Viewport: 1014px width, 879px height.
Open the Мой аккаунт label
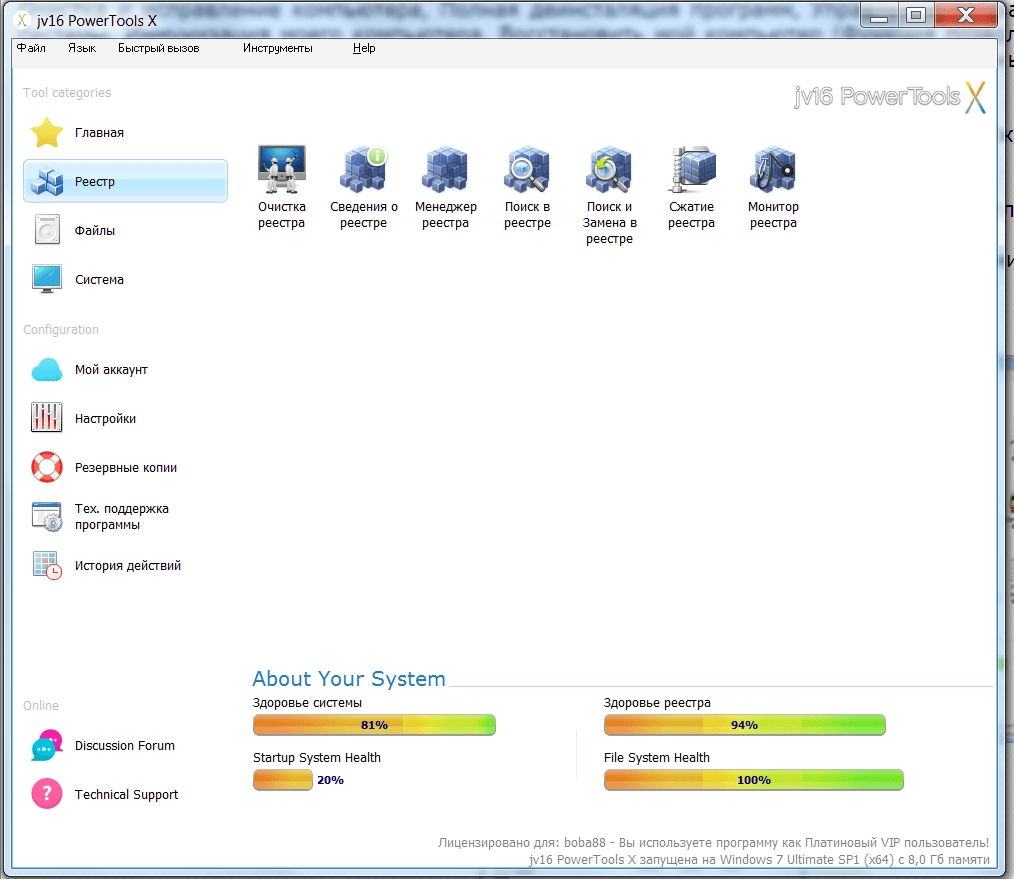click(x=111, y=370)
